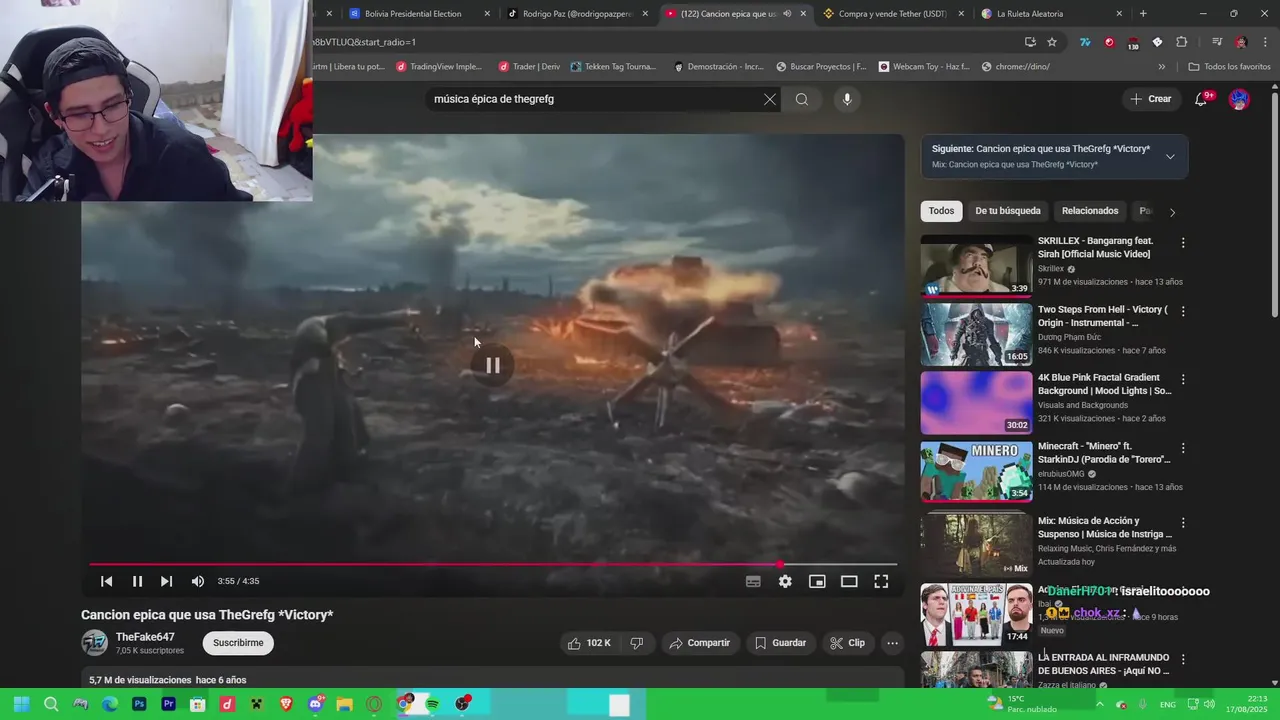Open the Chrome three-dot menu
Image resolution: width=1280 pixels, height=720 pixels.
point(1265,42)
